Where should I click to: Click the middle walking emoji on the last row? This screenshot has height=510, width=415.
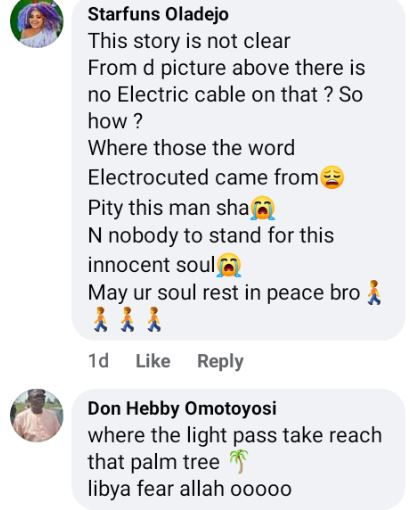click(127, 319)
